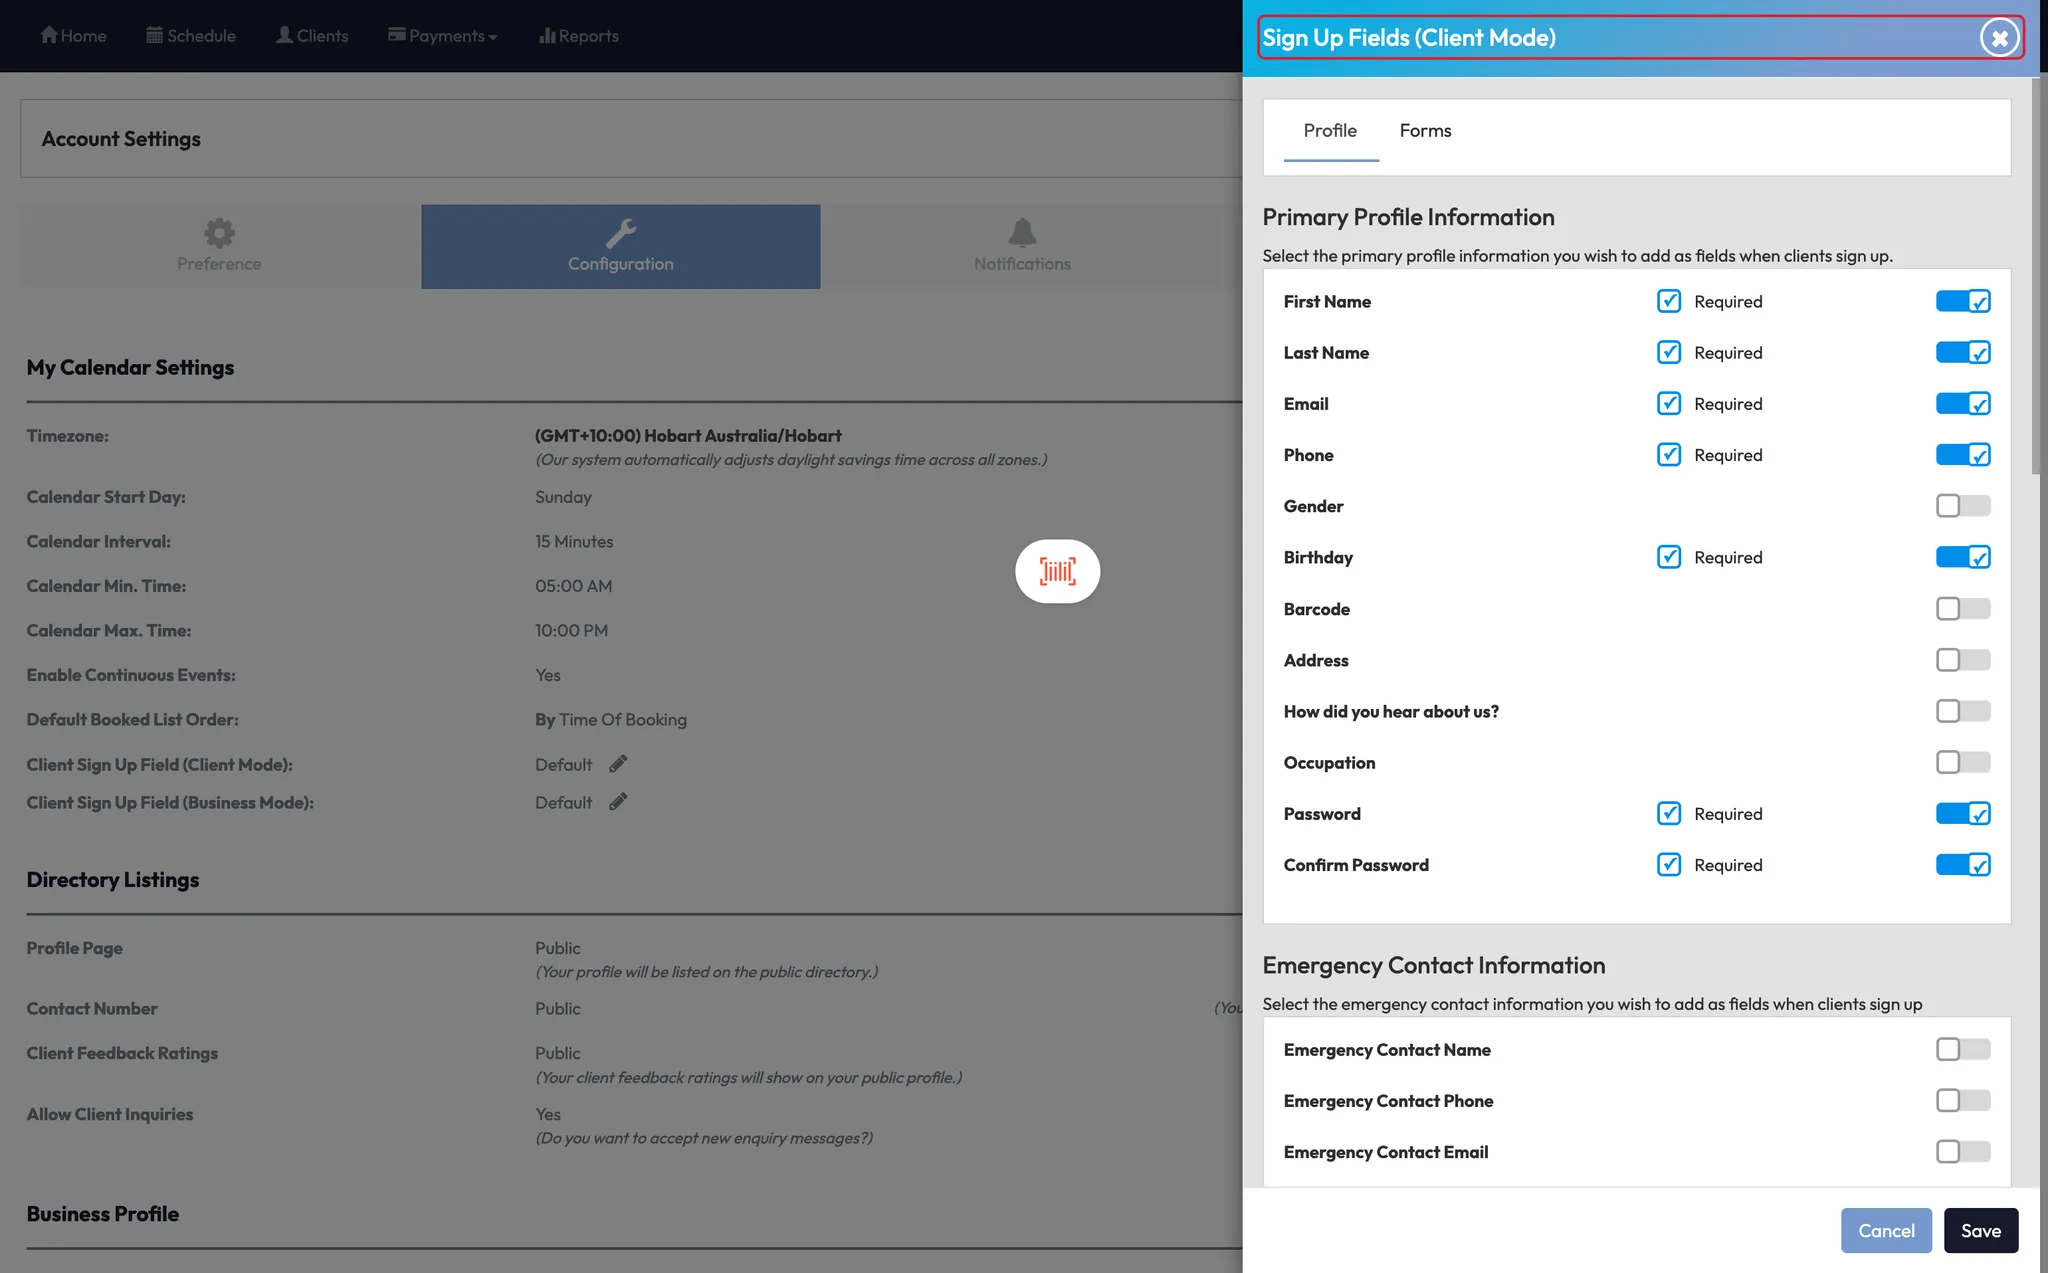The height and width of the screenshot is (1273, 2048).
Task: Switch to the Forms tab
Action: tap(1425, 131)
